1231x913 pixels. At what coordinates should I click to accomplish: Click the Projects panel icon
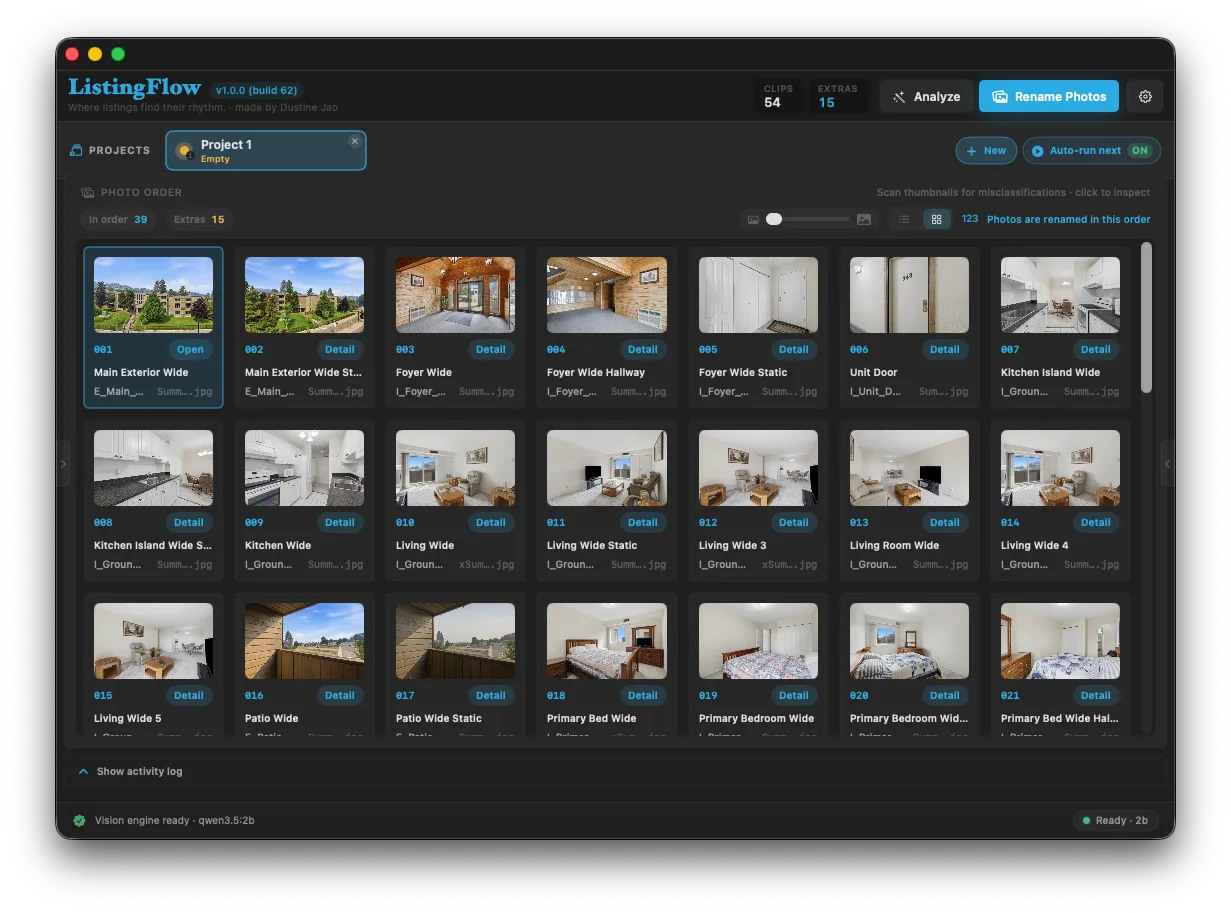(x=76, y=150)
